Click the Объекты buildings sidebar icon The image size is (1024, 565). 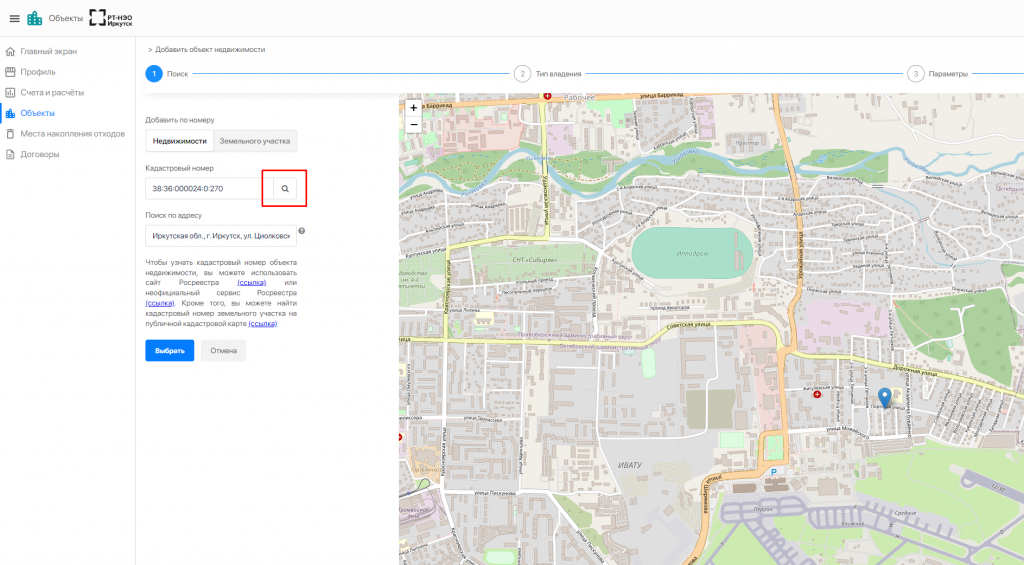(x=10, y=113)
